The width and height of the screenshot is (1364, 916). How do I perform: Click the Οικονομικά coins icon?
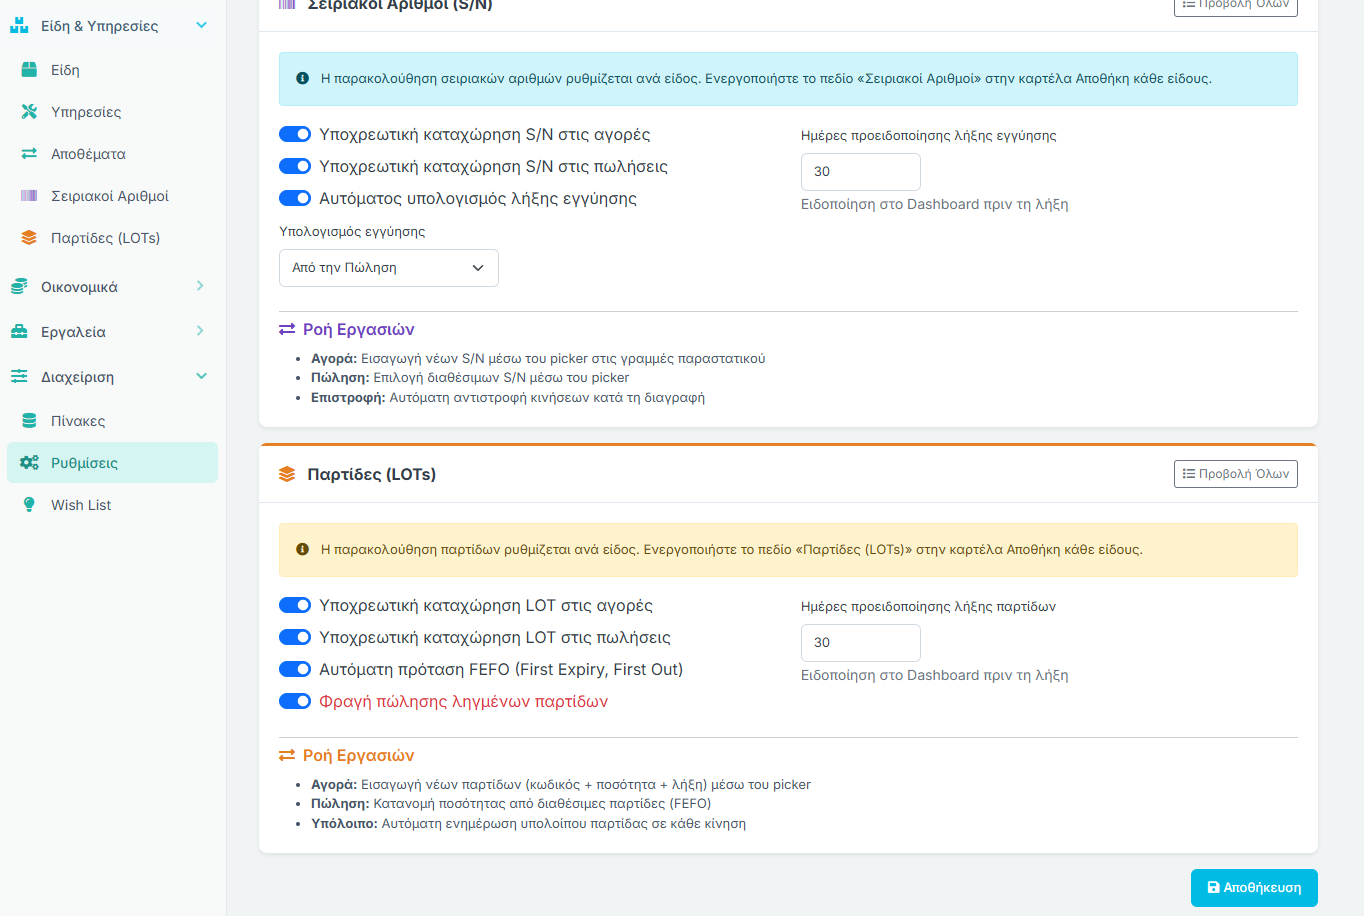(x=19, y=287)
